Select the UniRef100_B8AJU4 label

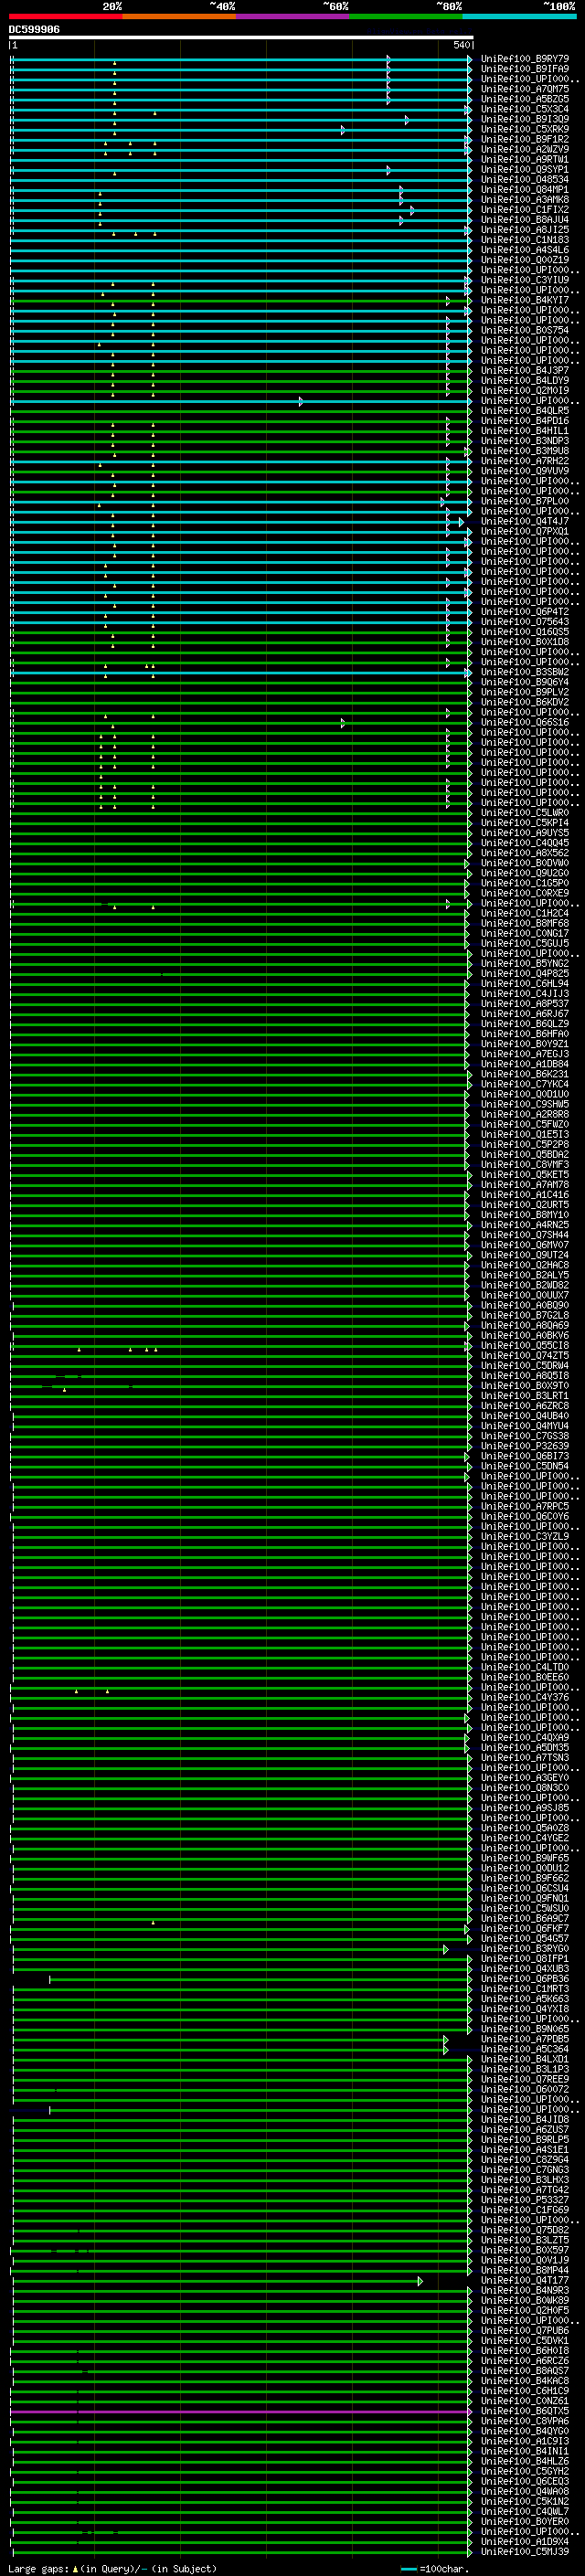click(x=525, y=220)
